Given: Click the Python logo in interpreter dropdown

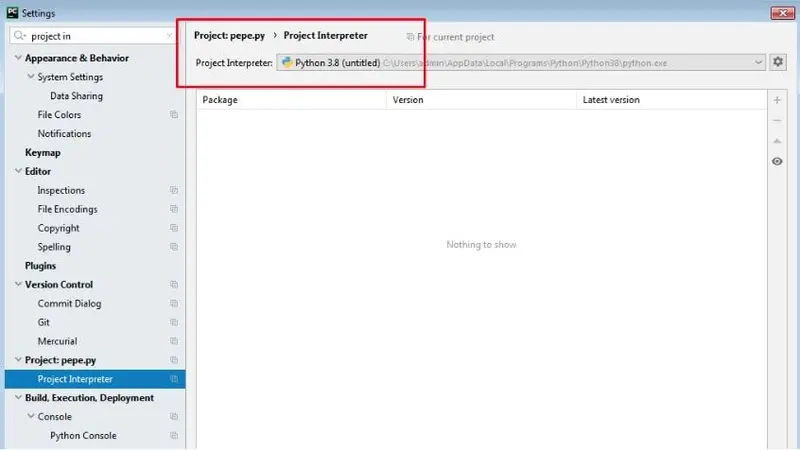Looking at the screenshot, I should [287, 62].
